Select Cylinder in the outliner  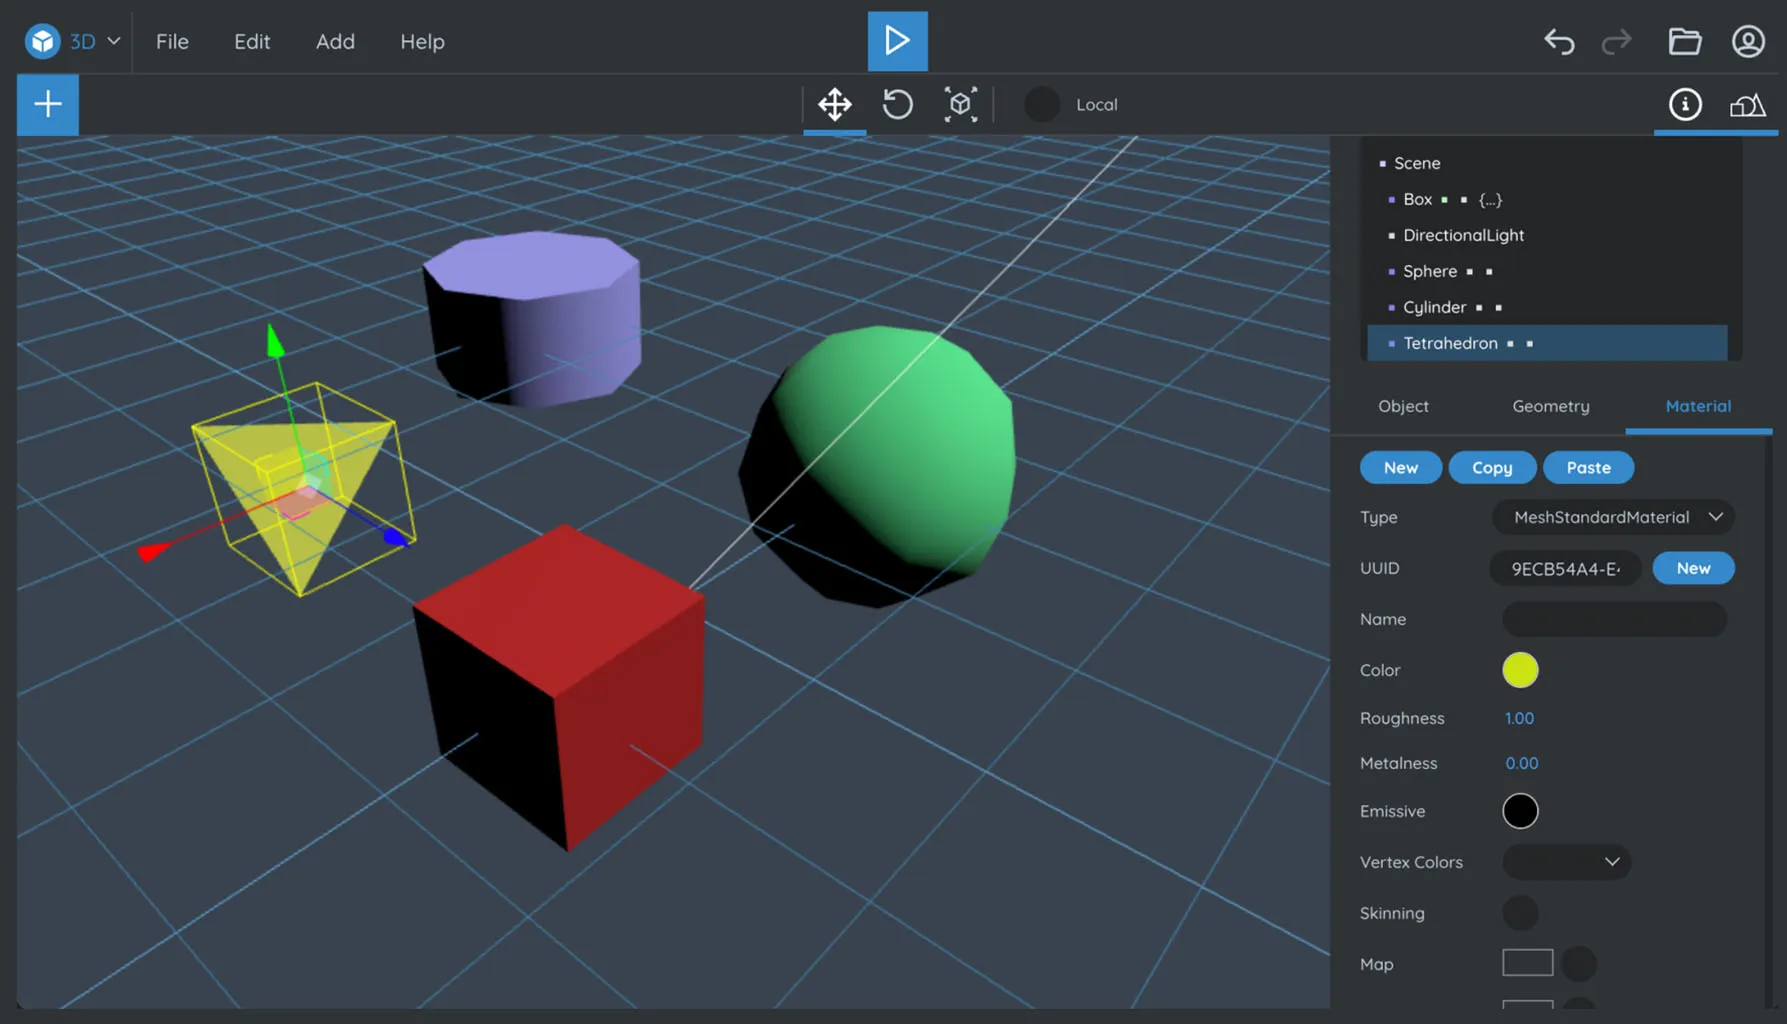(1434, 307)
